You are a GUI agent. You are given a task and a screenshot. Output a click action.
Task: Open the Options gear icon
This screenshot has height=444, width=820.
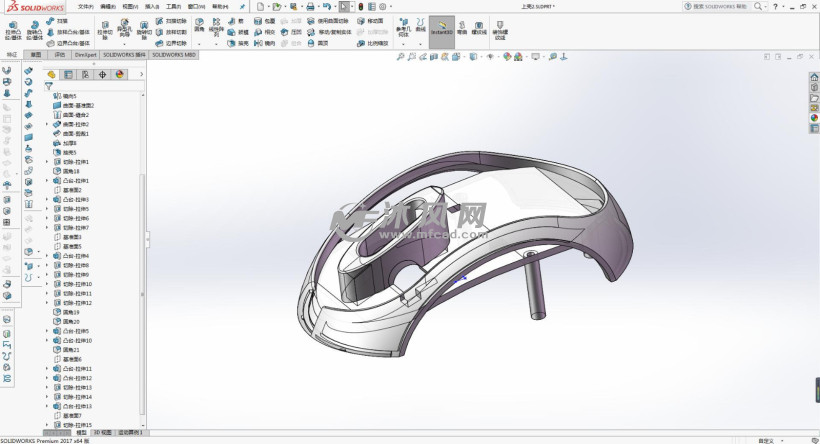point(383,7)
